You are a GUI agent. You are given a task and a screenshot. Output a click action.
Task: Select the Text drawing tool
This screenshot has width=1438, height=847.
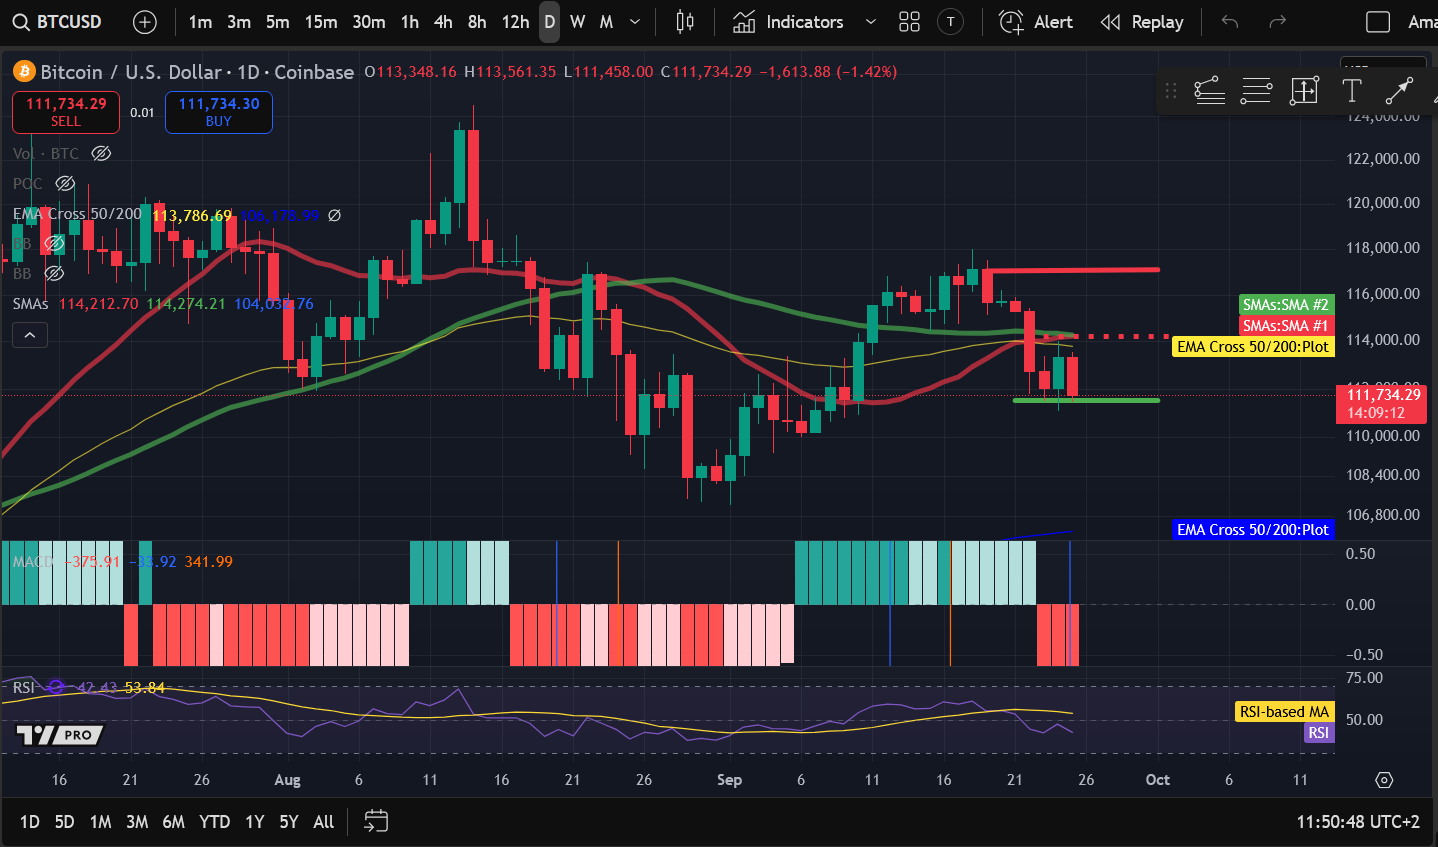[x=1352, y=91]
